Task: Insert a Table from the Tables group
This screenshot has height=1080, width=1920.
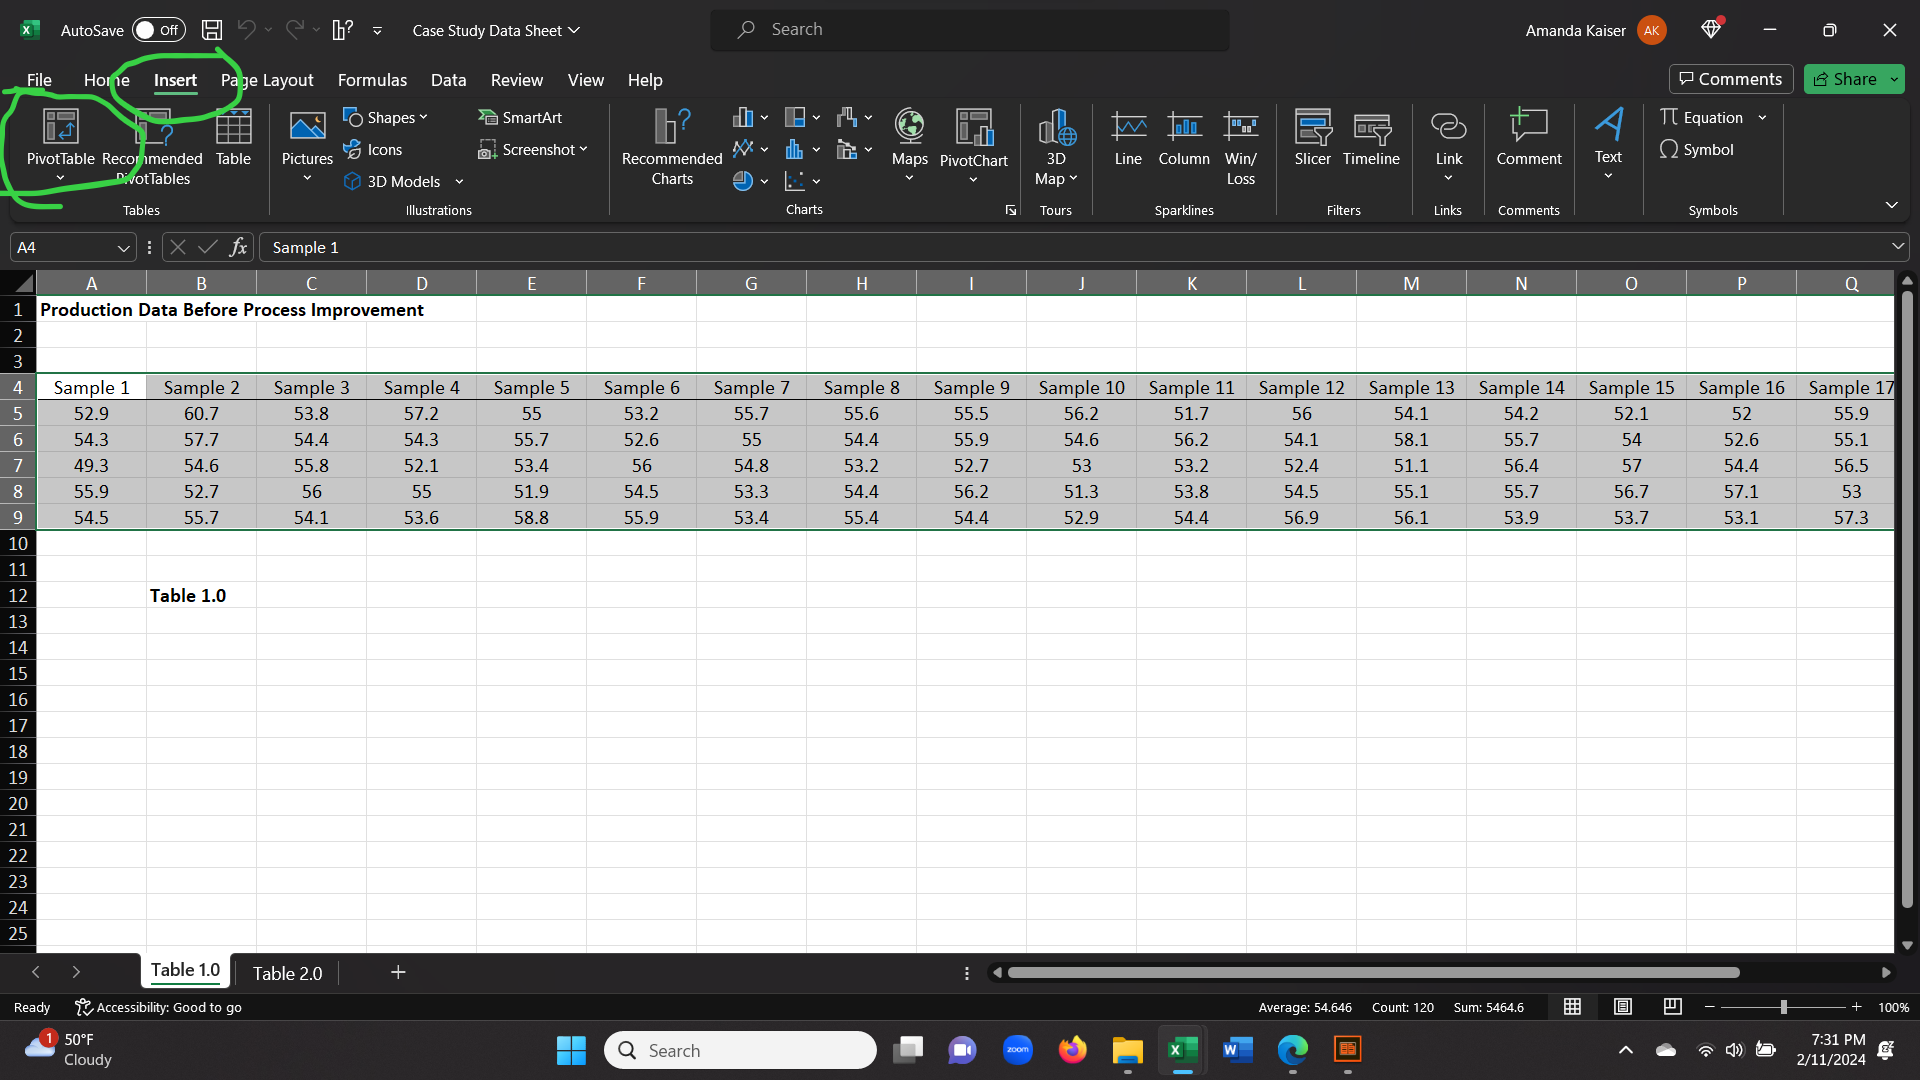Action: coord(233,138)
